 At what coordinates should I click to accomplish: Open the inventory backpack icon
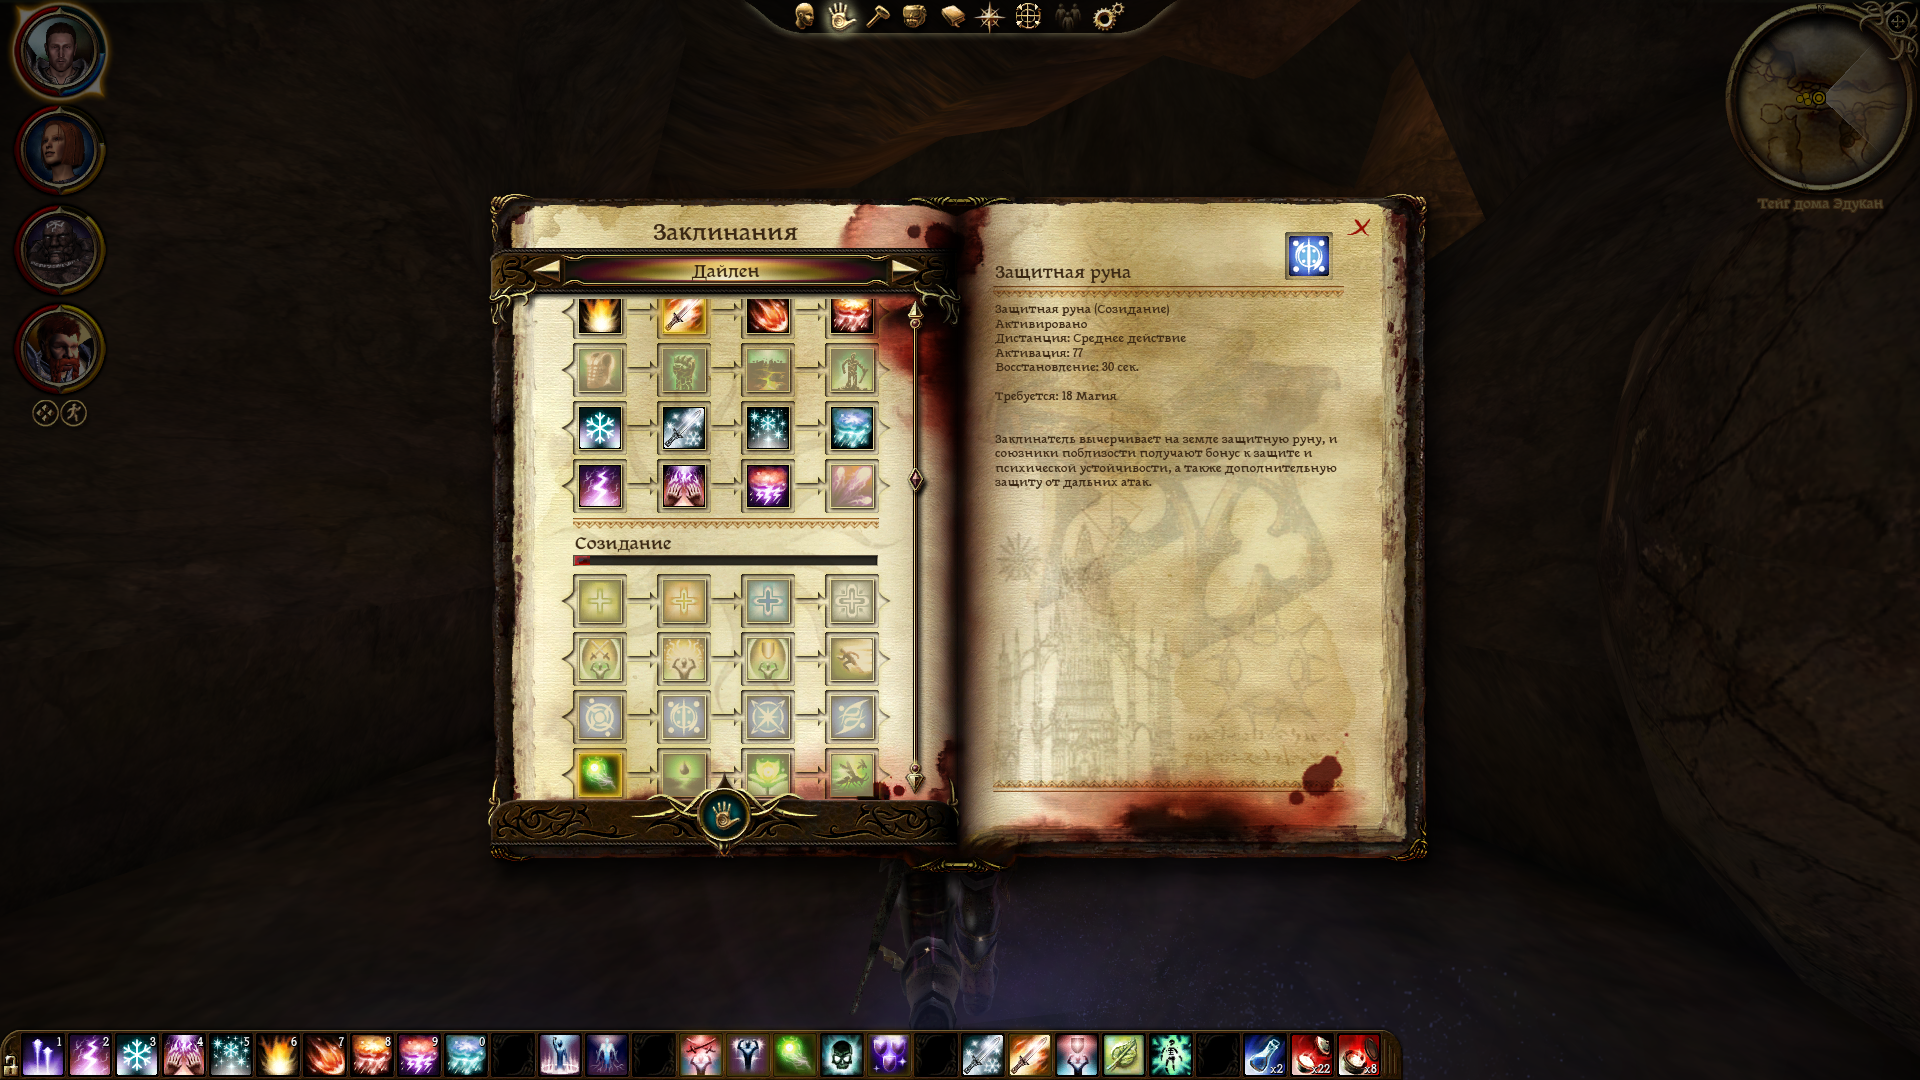pyautogui.click(x=914, y=16)
